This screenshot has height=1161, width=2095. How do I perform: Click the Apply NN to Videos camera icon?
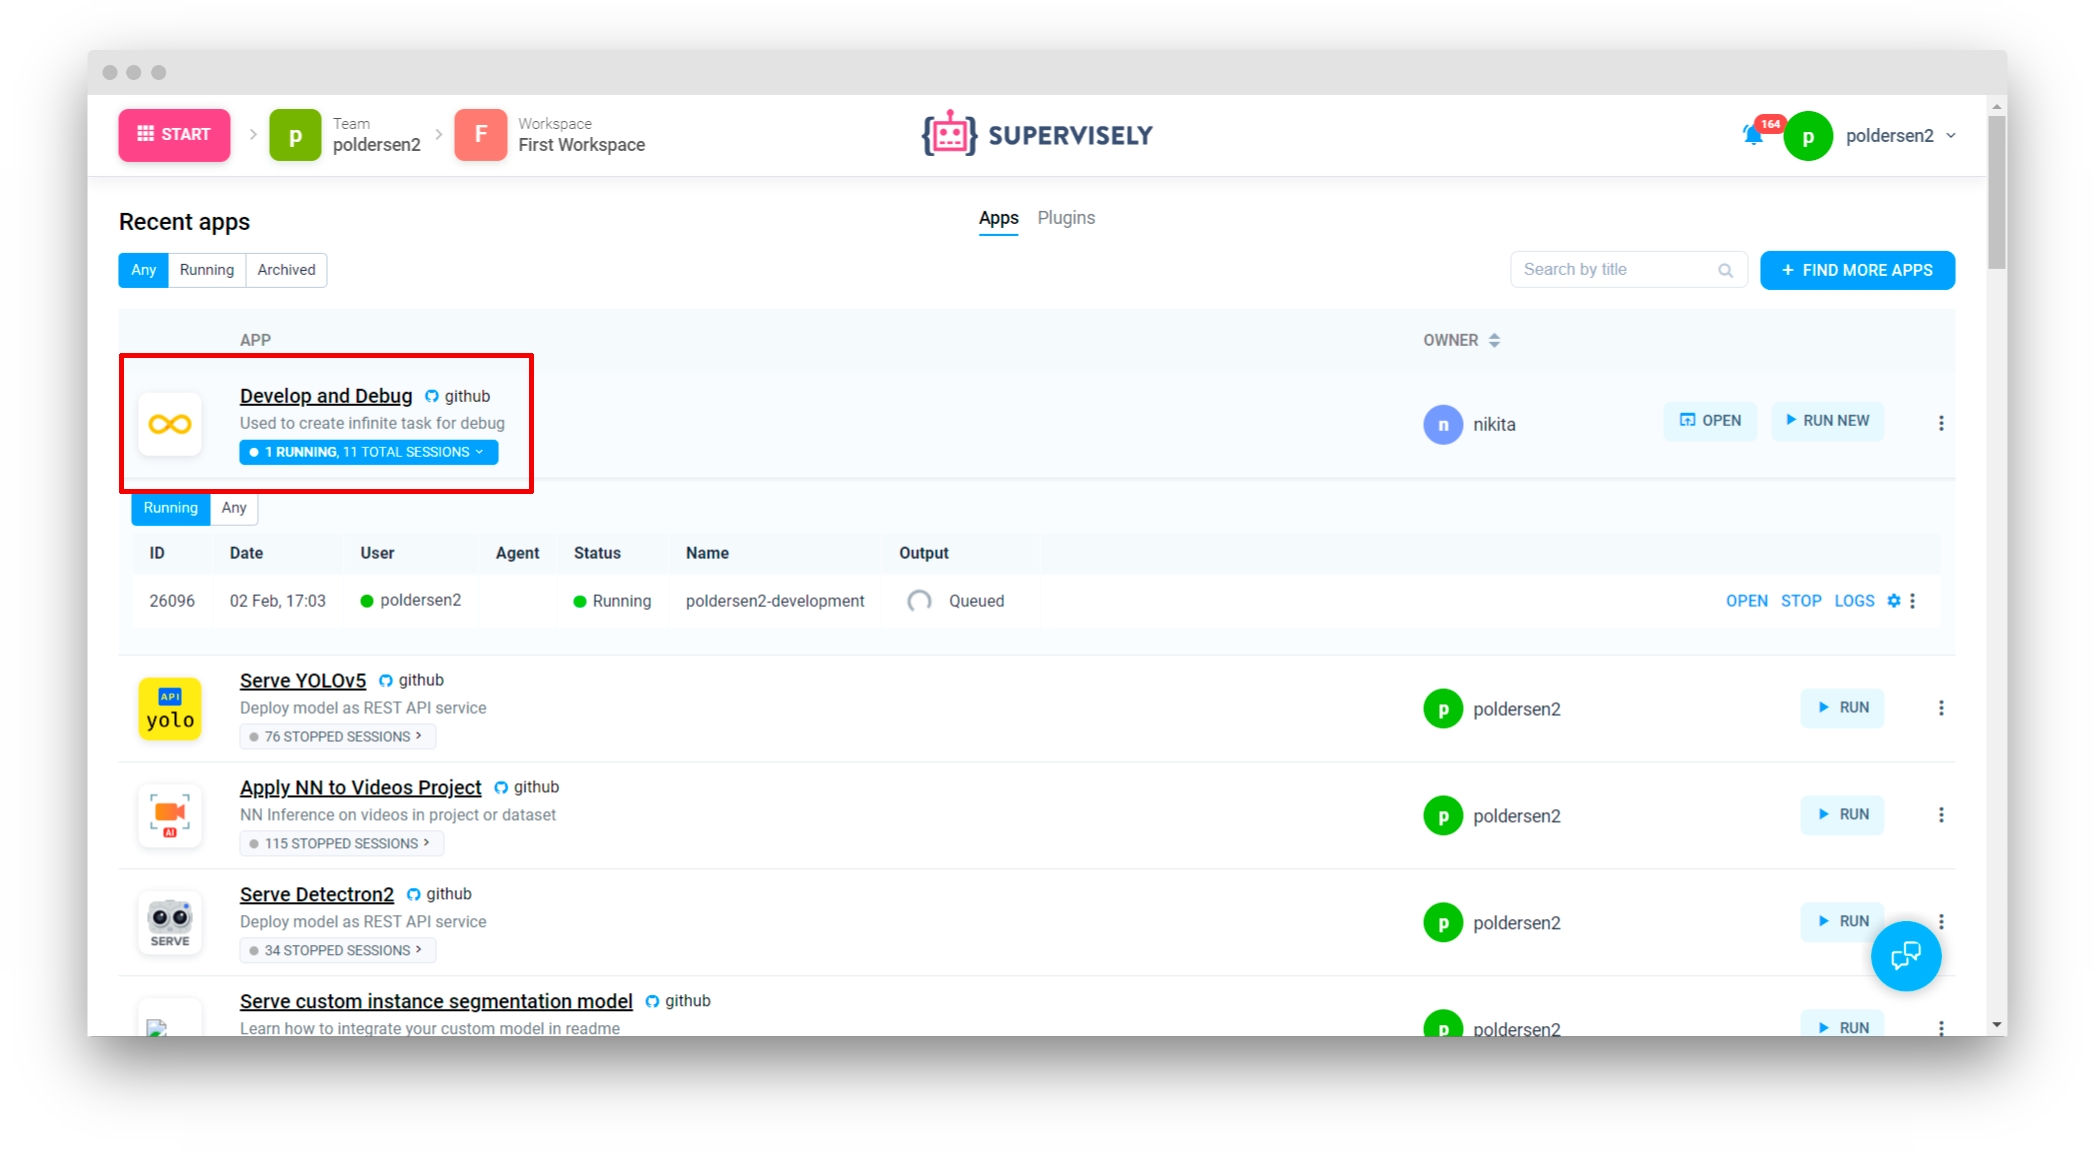(170, 815)
